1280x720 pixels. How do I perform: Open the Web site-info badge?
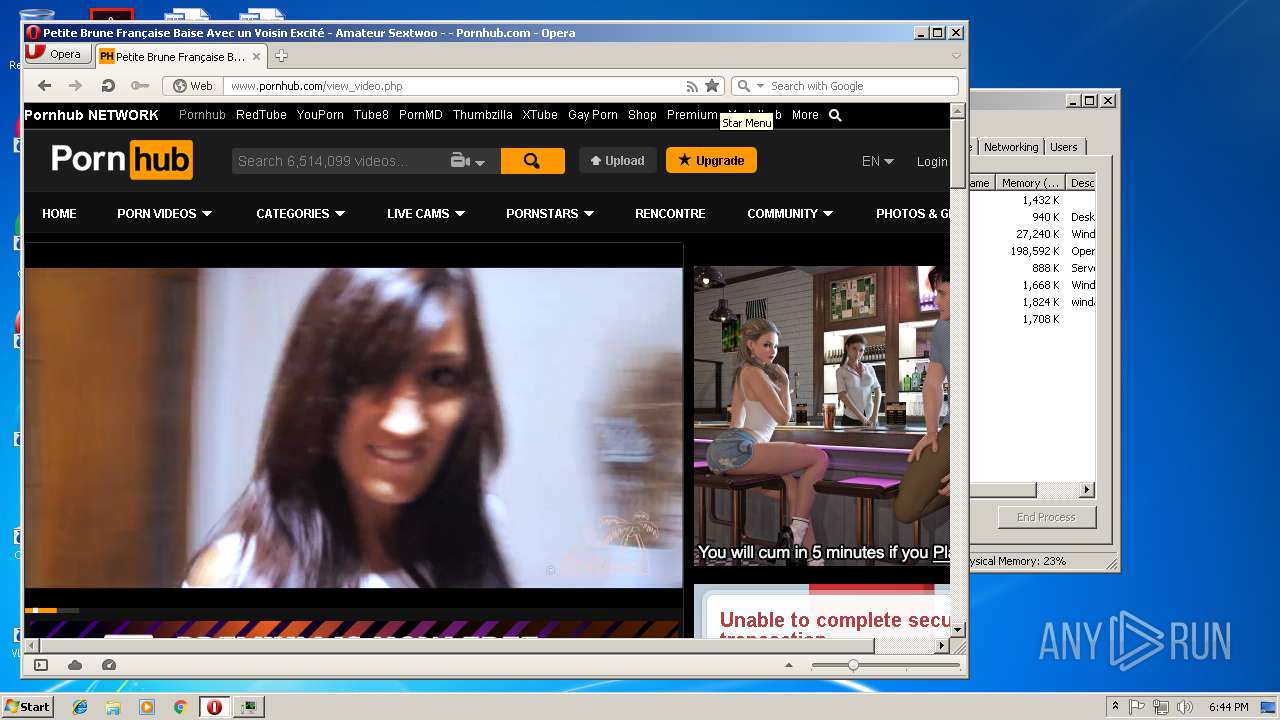click(193, 86)
